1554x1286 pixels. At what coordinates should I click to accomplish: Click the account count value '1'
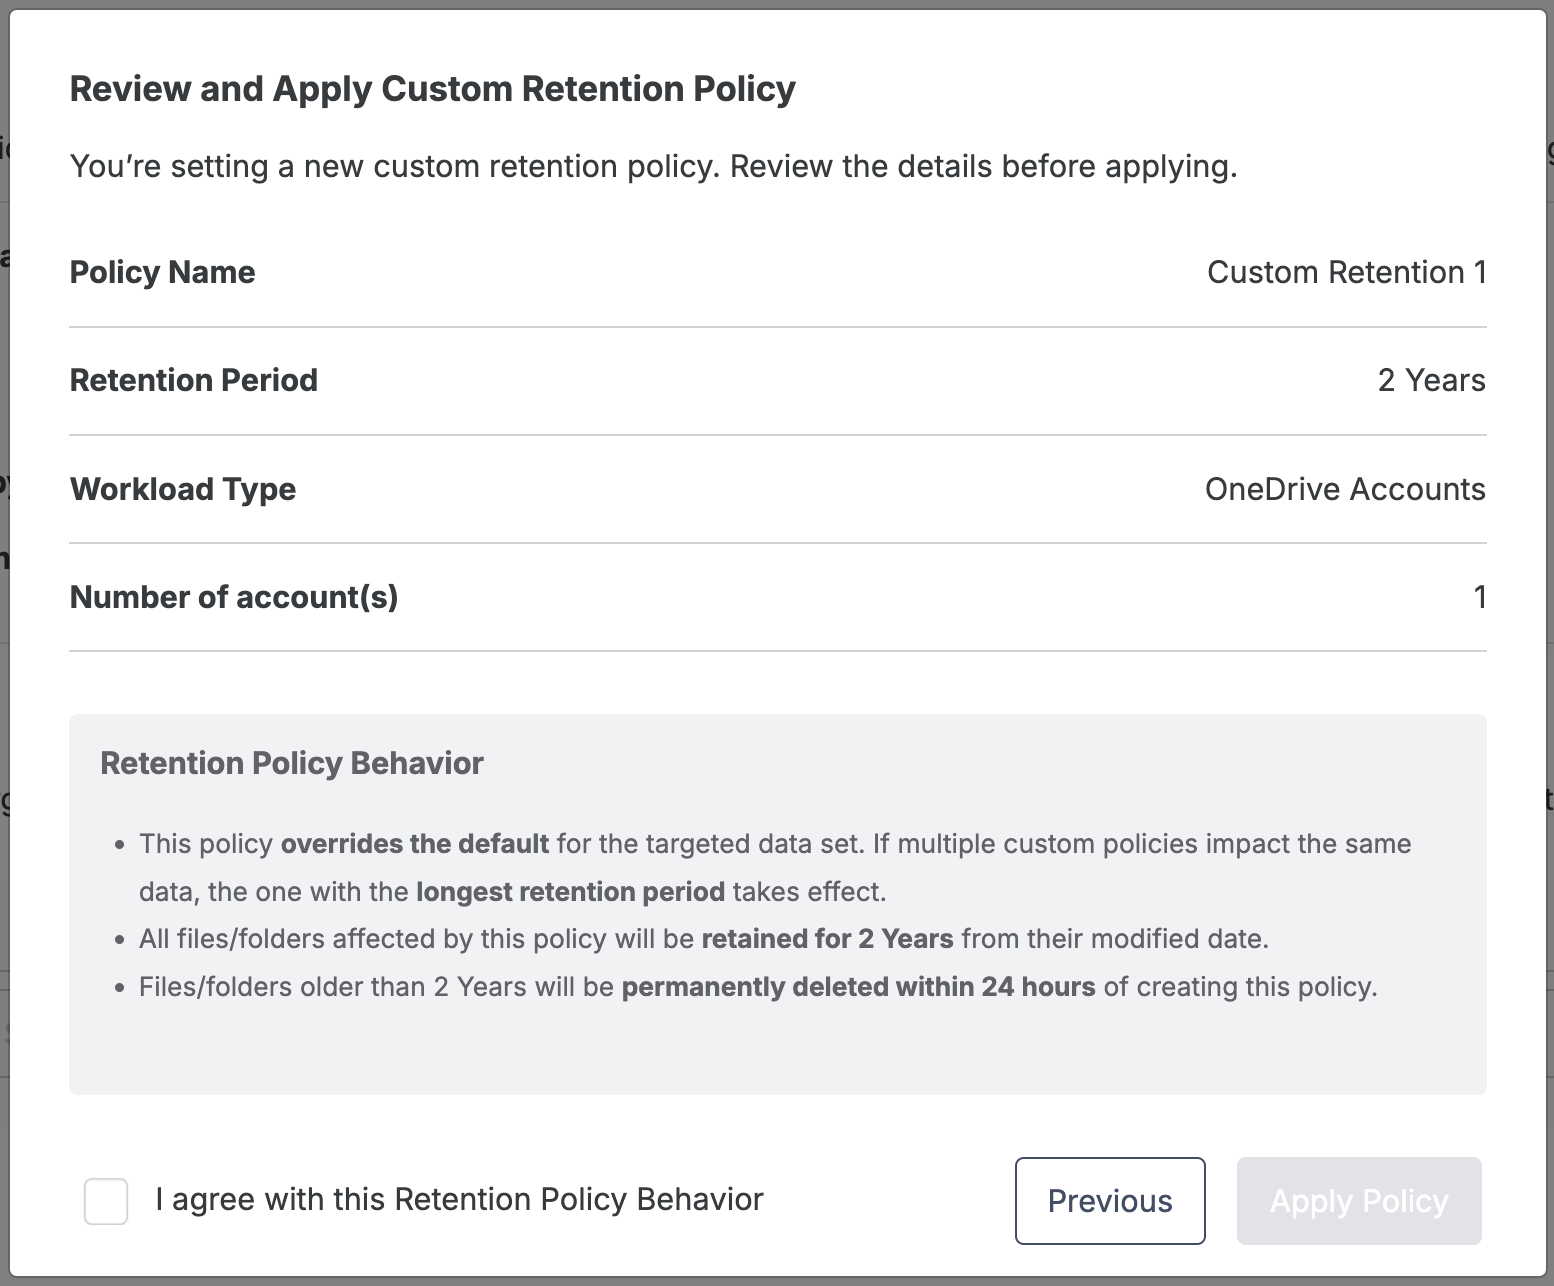pos(1479,597)
